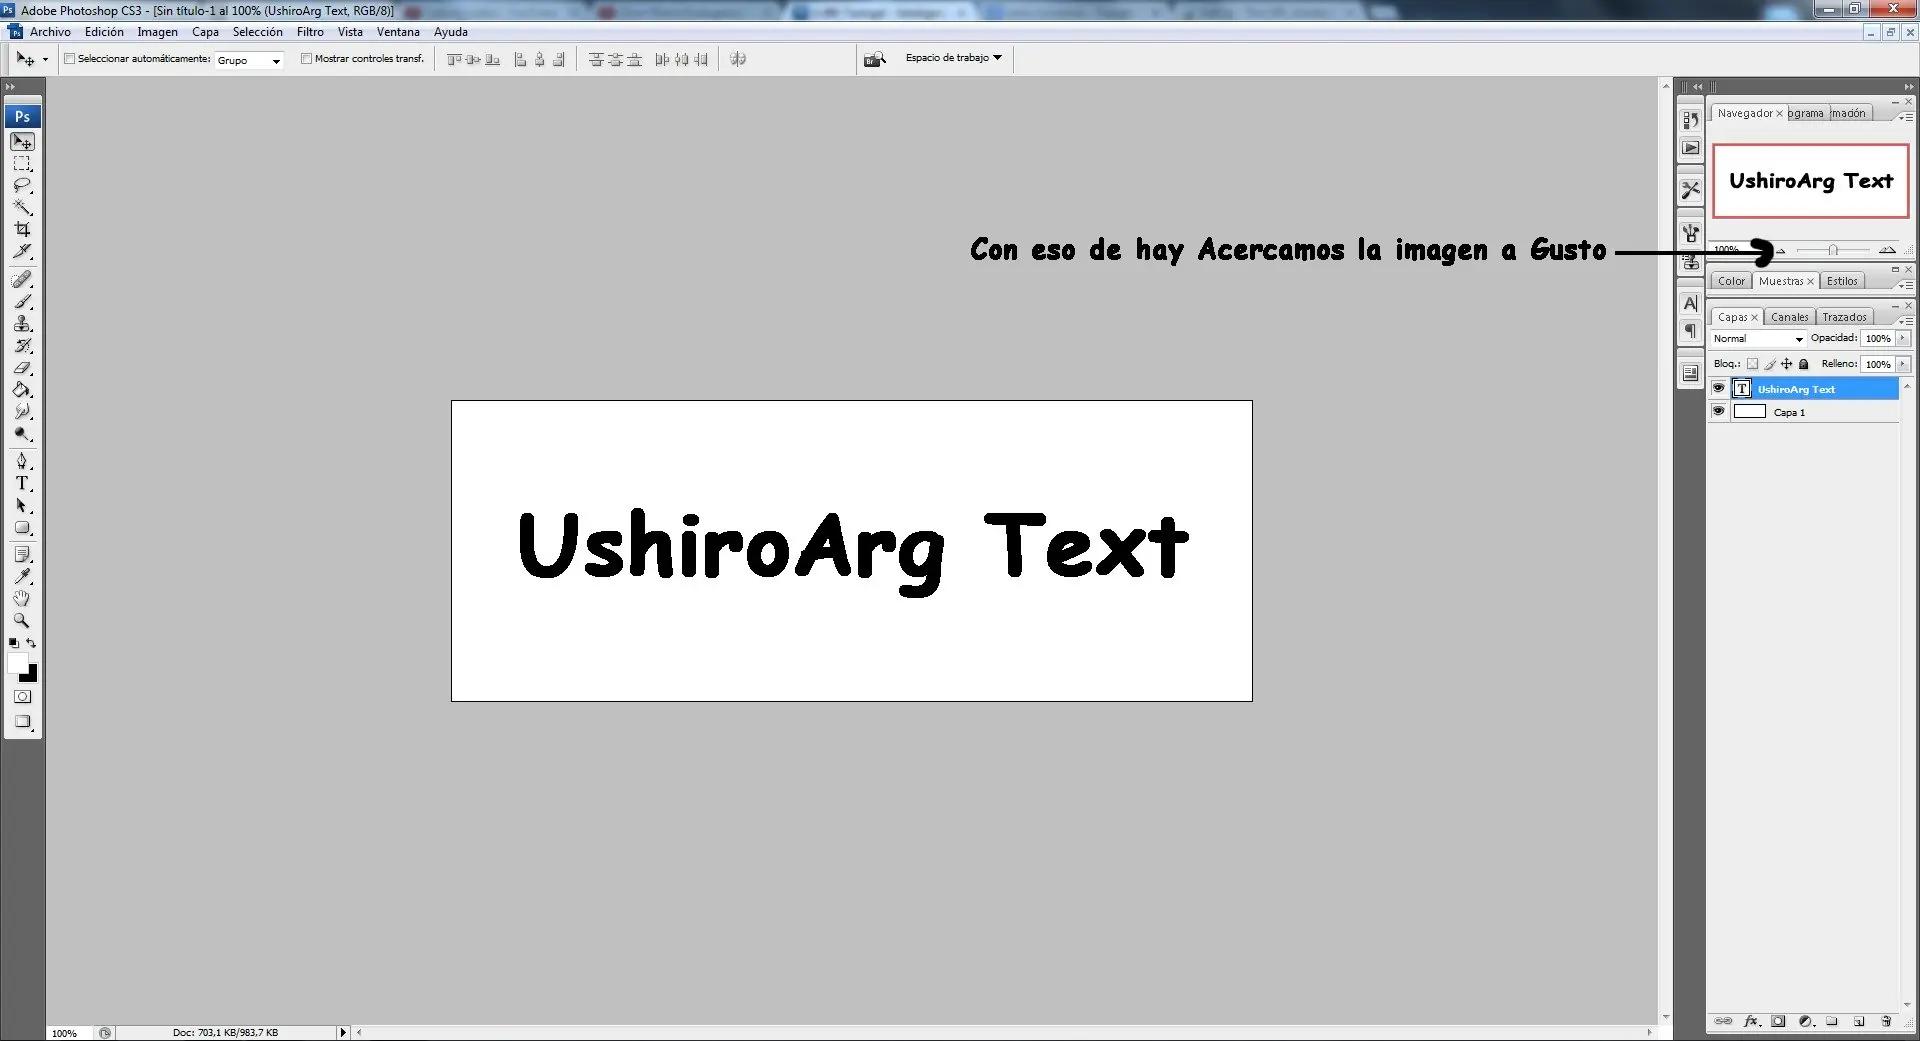Viewport: 1920px width, 1041px height.
Task: Toggle lock transparent pixels
Action: [x=1752, y=364]
